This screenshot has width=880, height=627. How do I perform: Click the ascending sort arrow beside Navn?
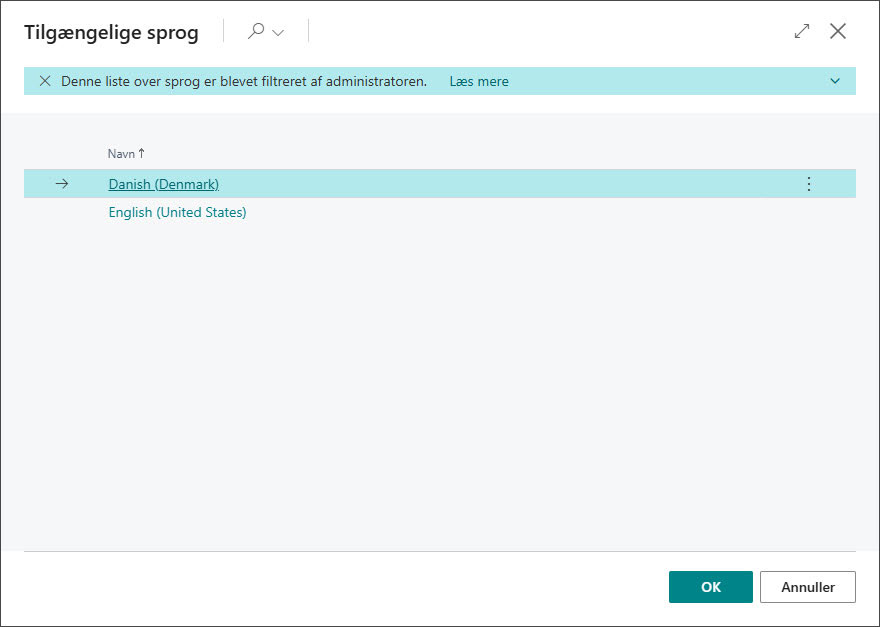141,153
